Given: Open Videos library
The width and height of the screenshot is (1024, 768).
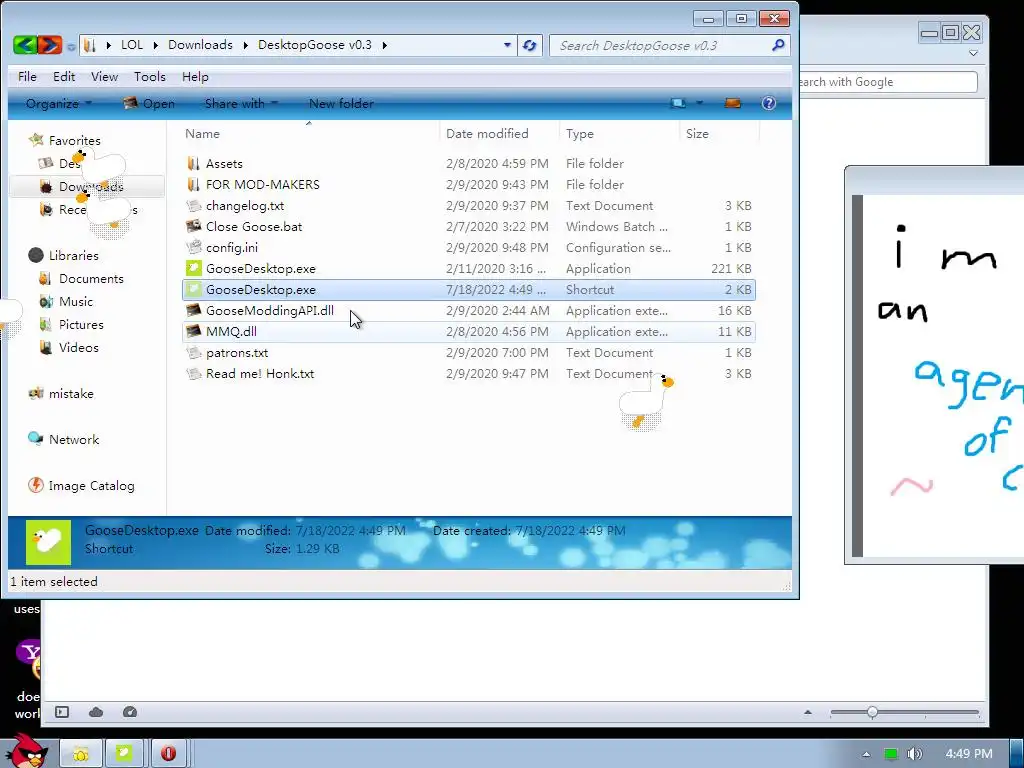Looking at the screenshot, I should click(x=78, y=347).
